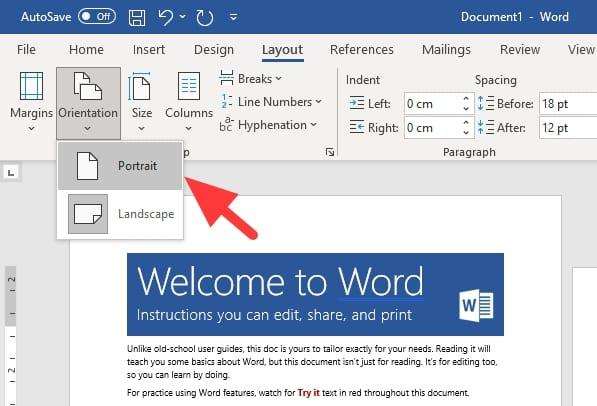Toggle the AutoSave switch
This screenshot has height=406, width=597.
(x=97, y=16)
